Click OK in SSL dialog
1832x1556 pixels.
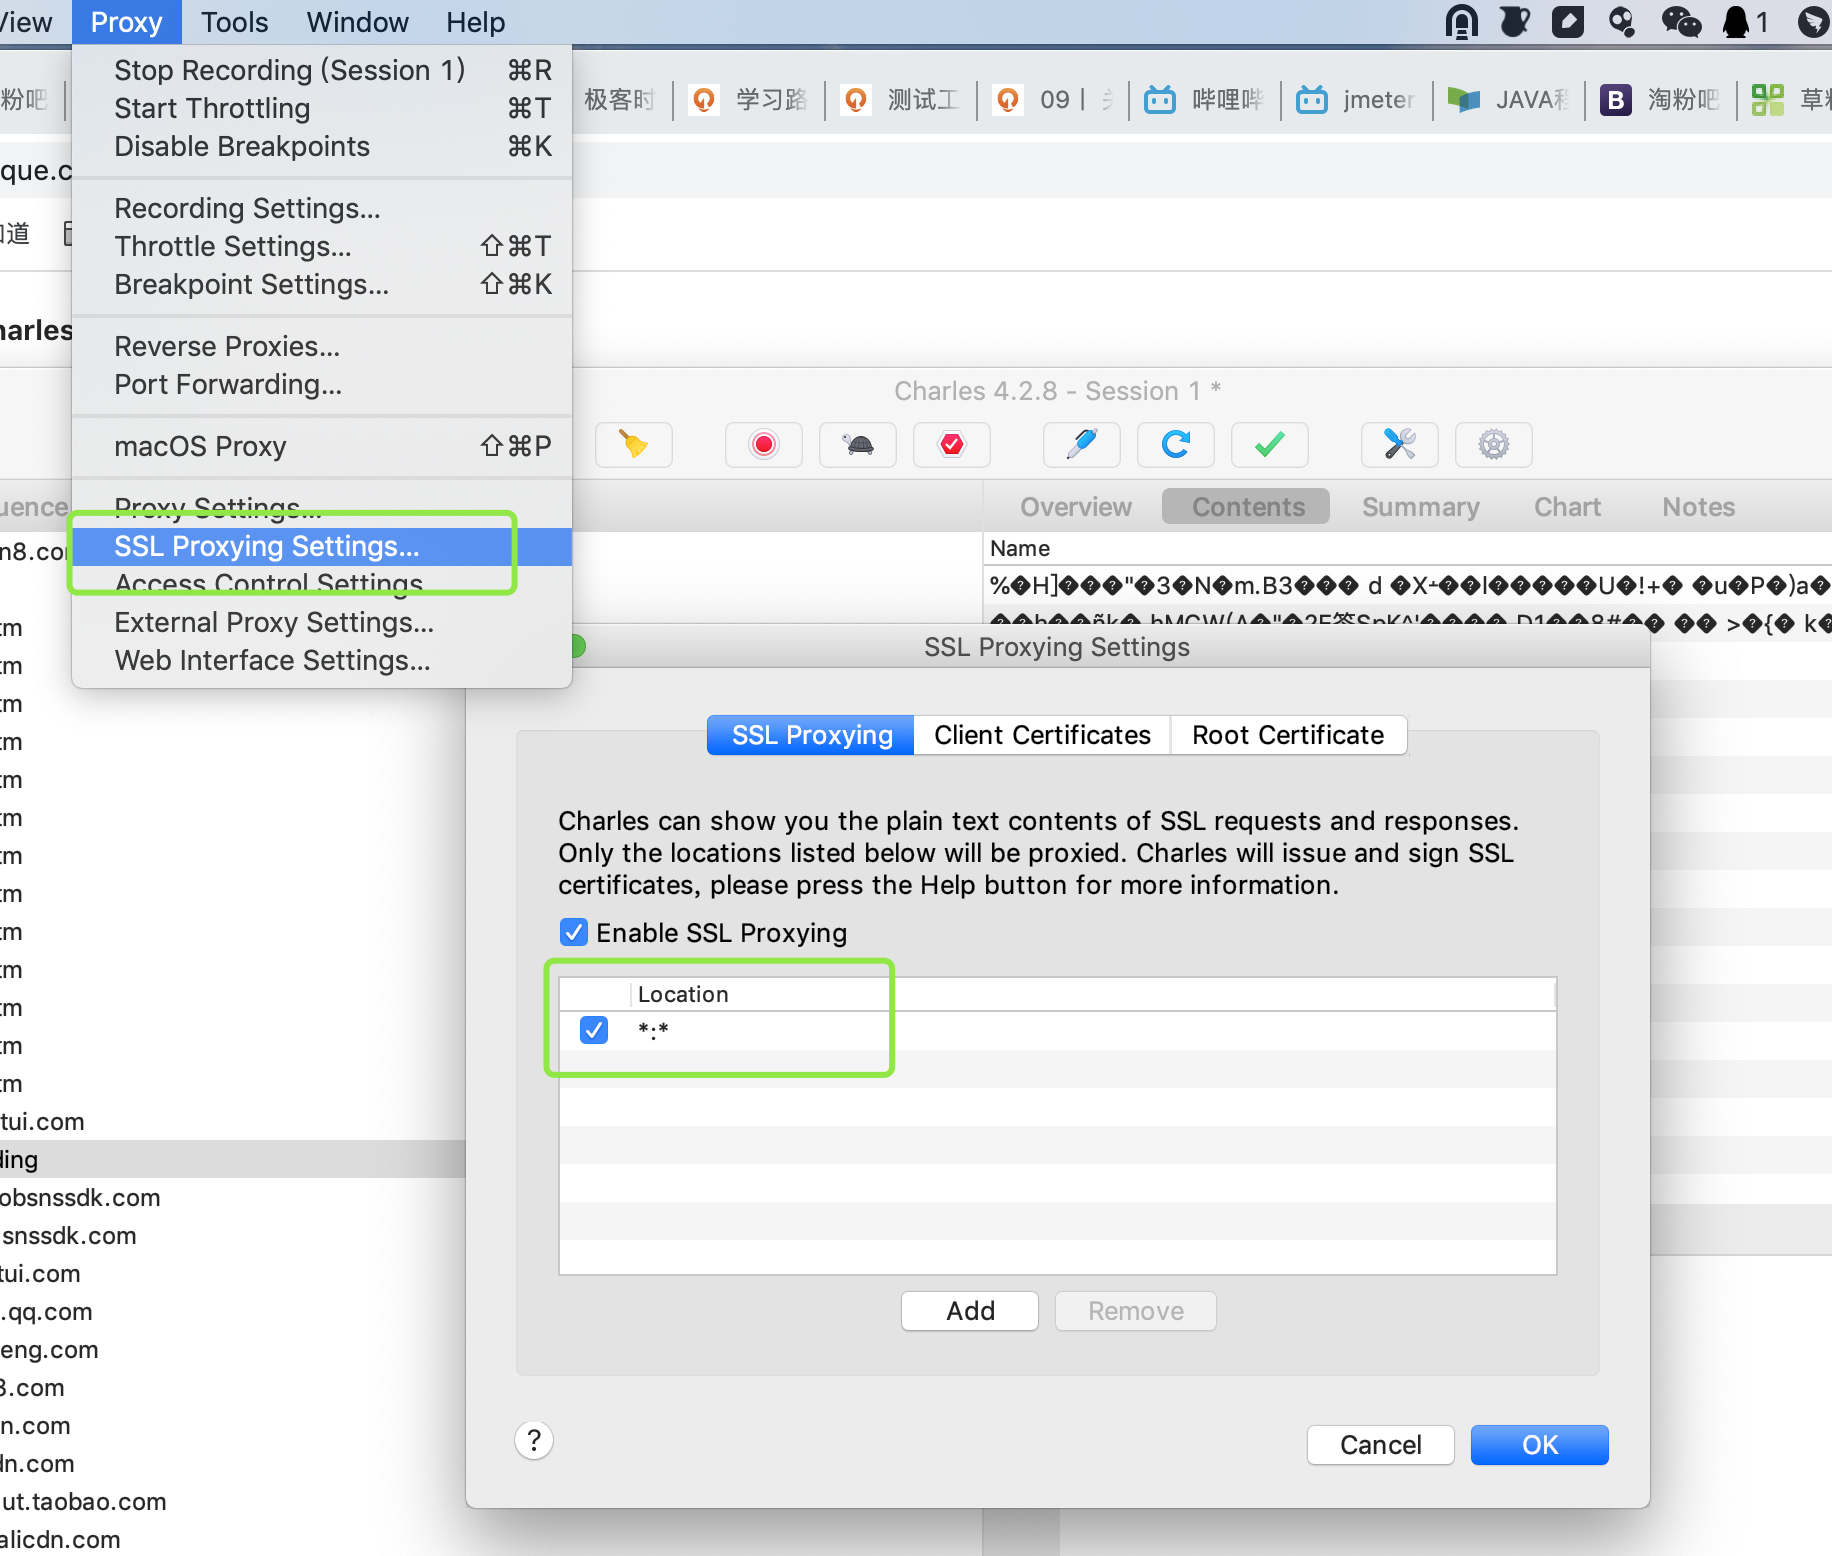1540,1445
